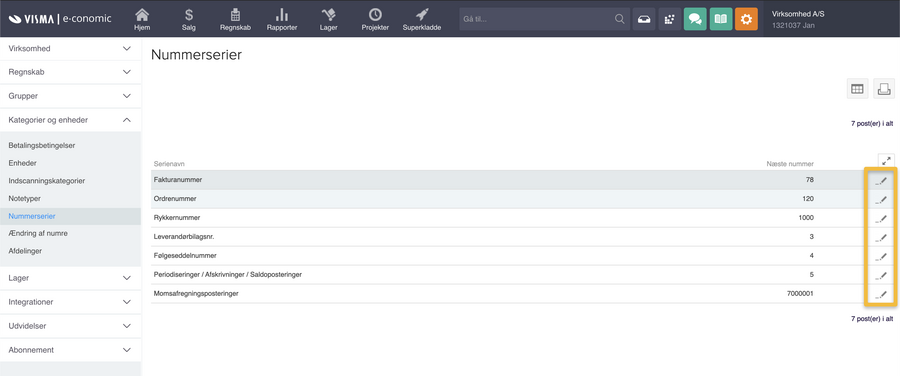900x376 pixels.
Task: Select the Ordrenummer series name
Action: (x=175, y=199)
